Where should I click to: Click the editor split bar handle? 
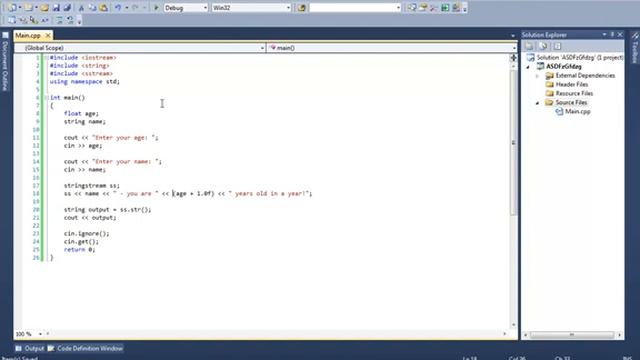pyautogui.click(x=513, y=58)
